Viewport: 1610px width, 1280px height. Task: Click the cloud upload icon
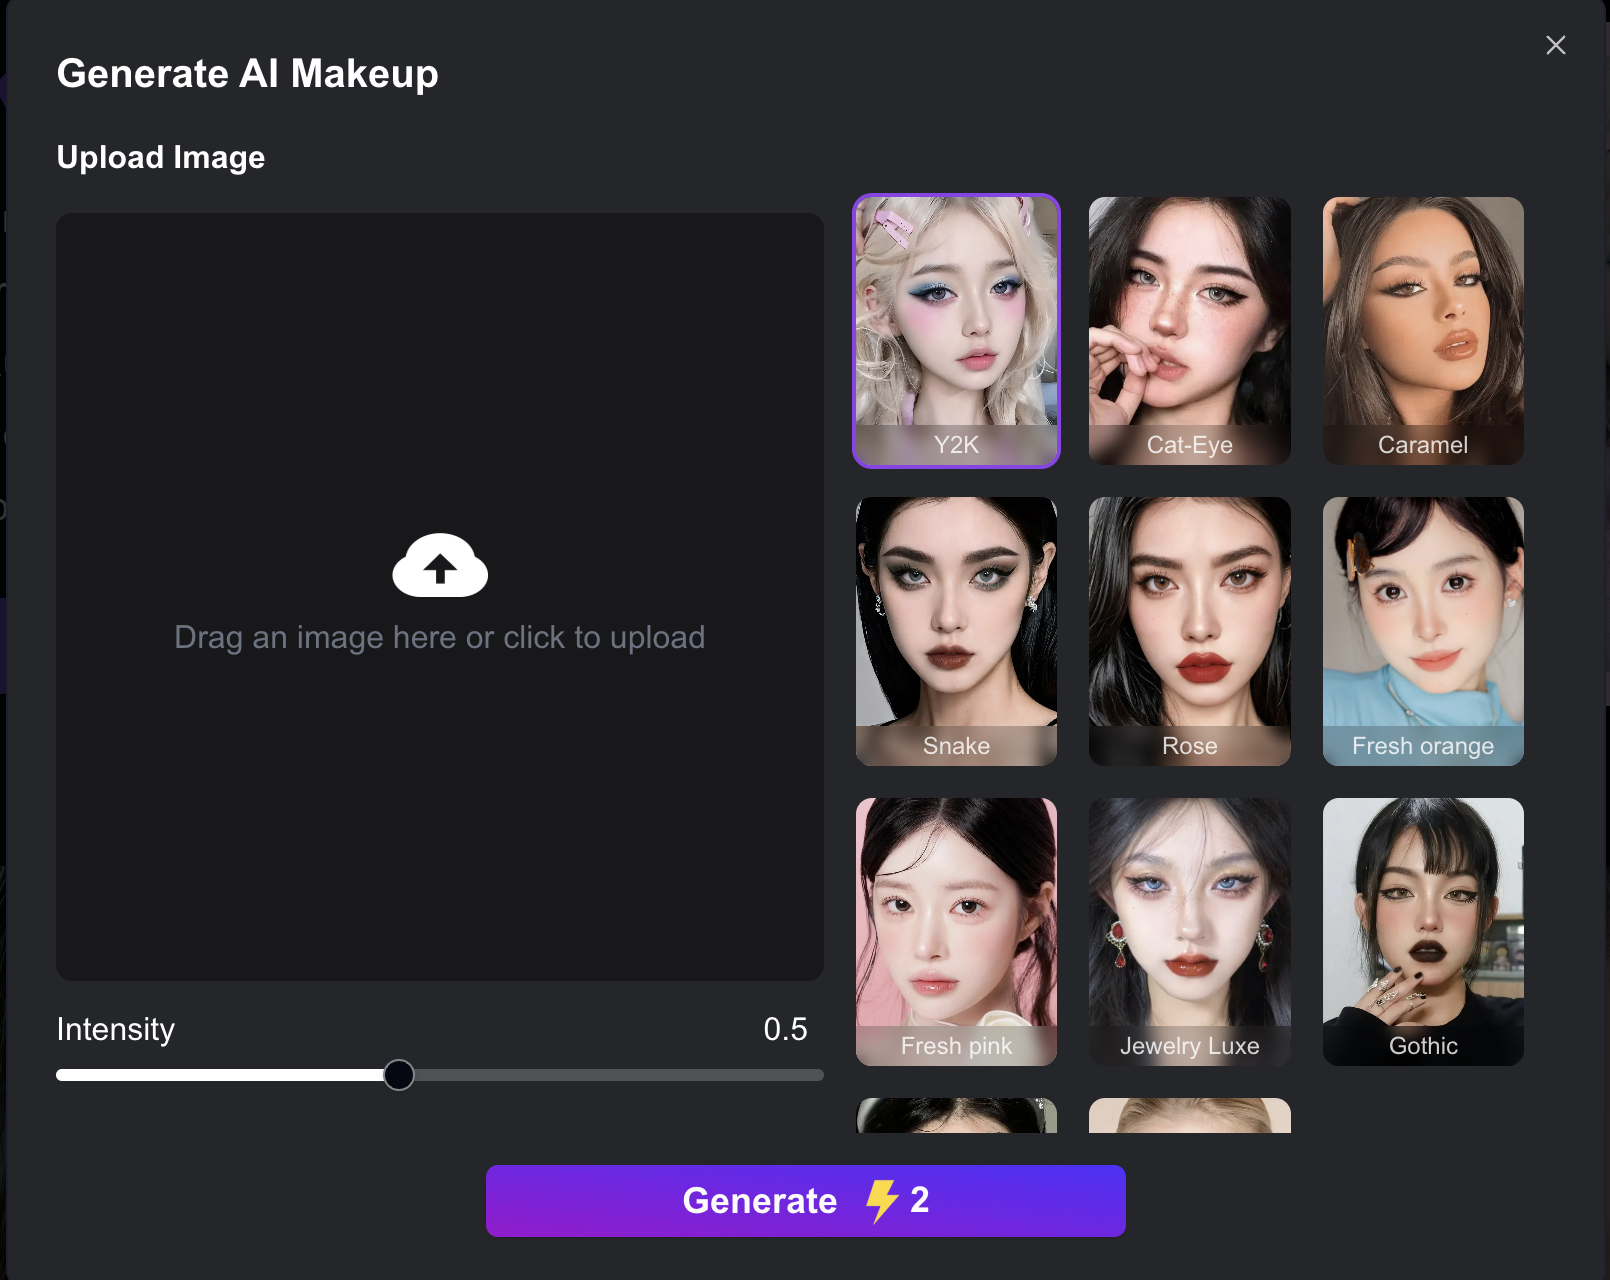(440, 565)
